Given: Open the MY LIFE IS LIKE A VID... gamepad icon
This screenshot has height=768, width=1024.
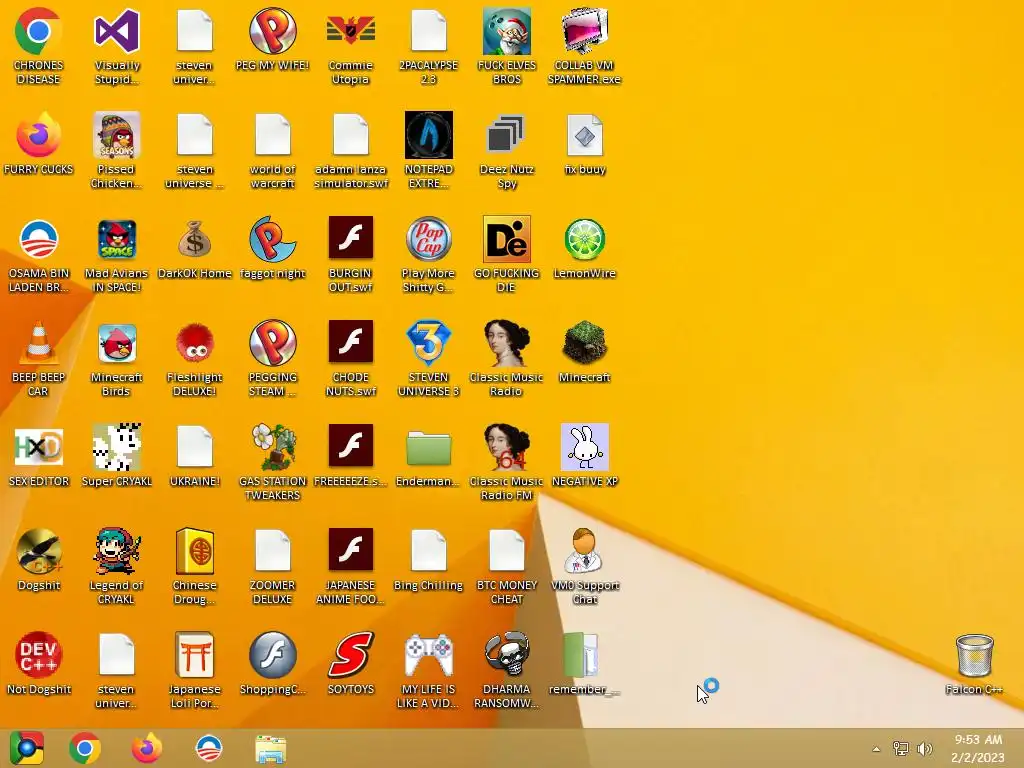Looking at the screenshot, I should [x=428, y=656].
